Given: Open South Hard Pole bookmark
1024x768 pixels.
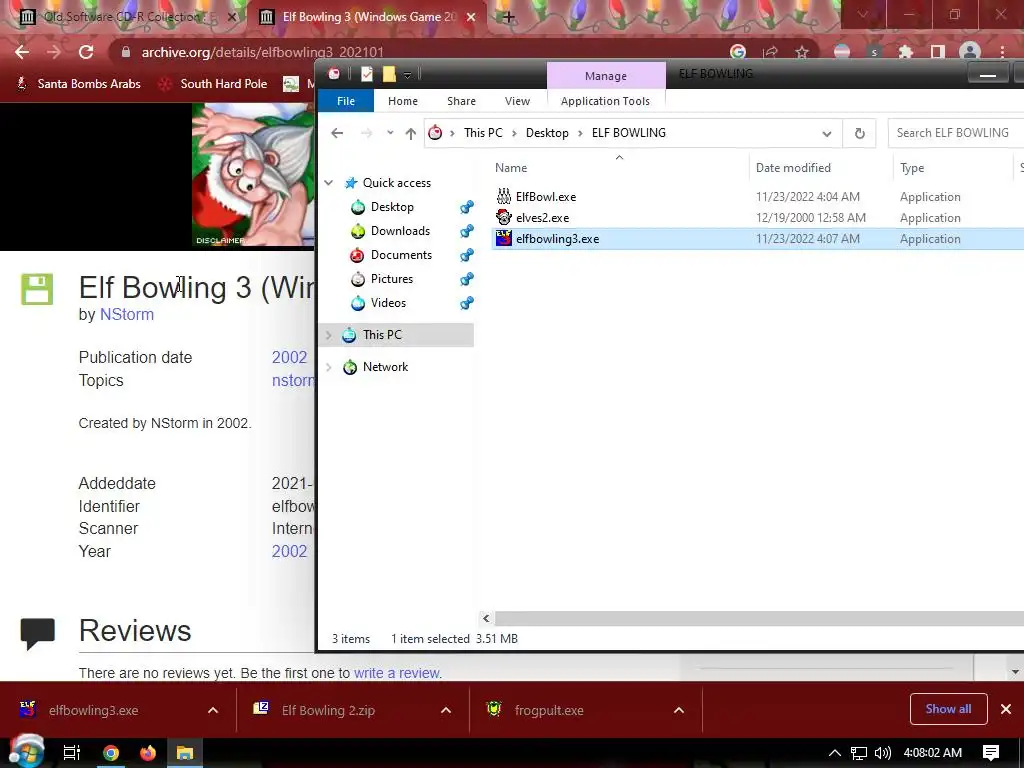Looking at the screenshot, I should click(213, 84).
